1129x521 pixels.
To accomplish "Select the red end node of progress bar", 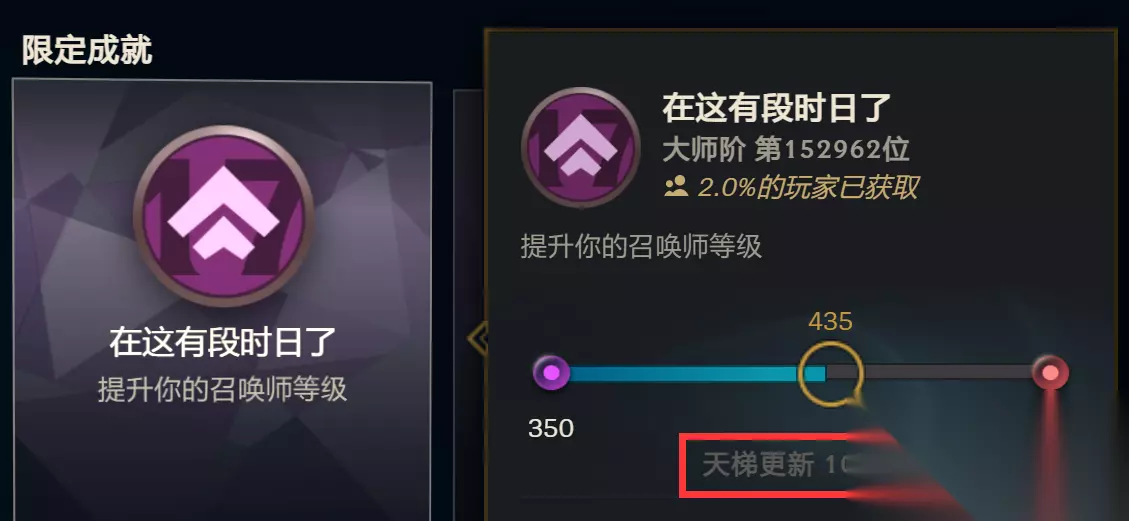I will pos(1051,373).
